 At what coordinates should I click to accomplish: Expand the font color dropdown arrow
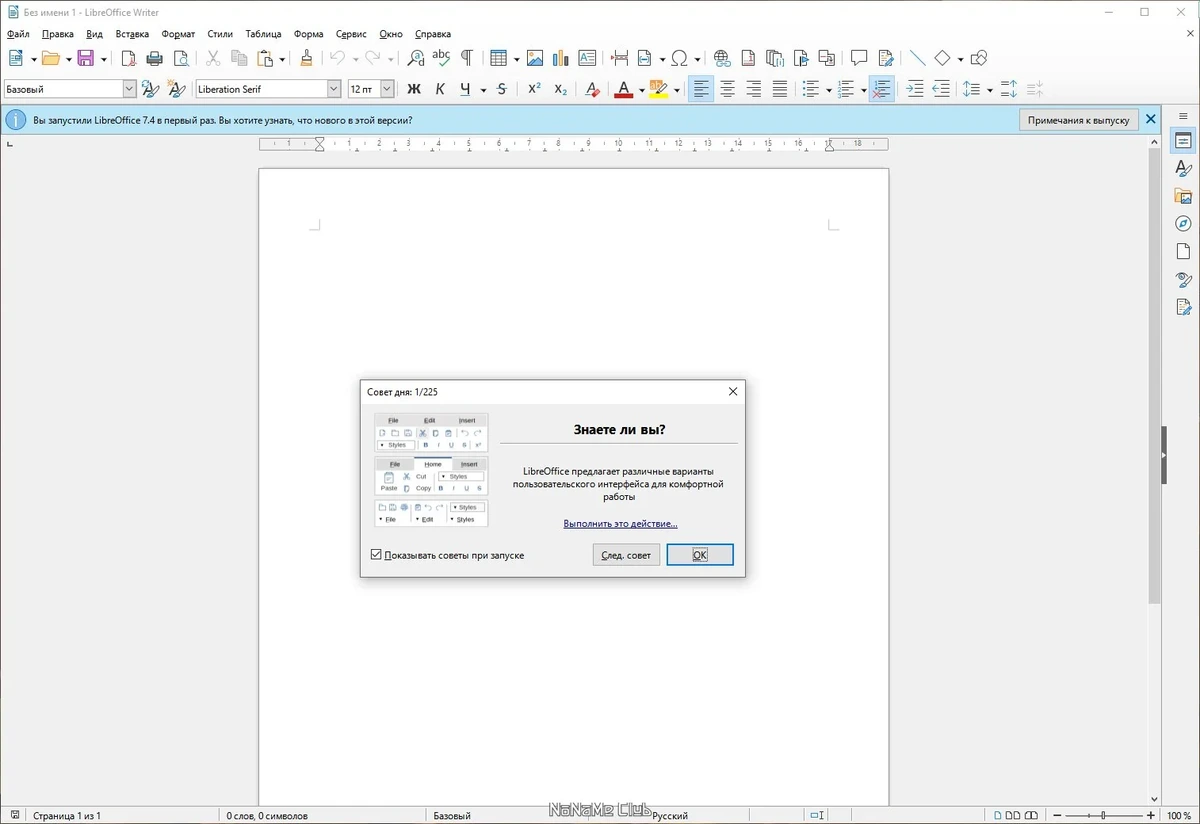click(643, 90)
